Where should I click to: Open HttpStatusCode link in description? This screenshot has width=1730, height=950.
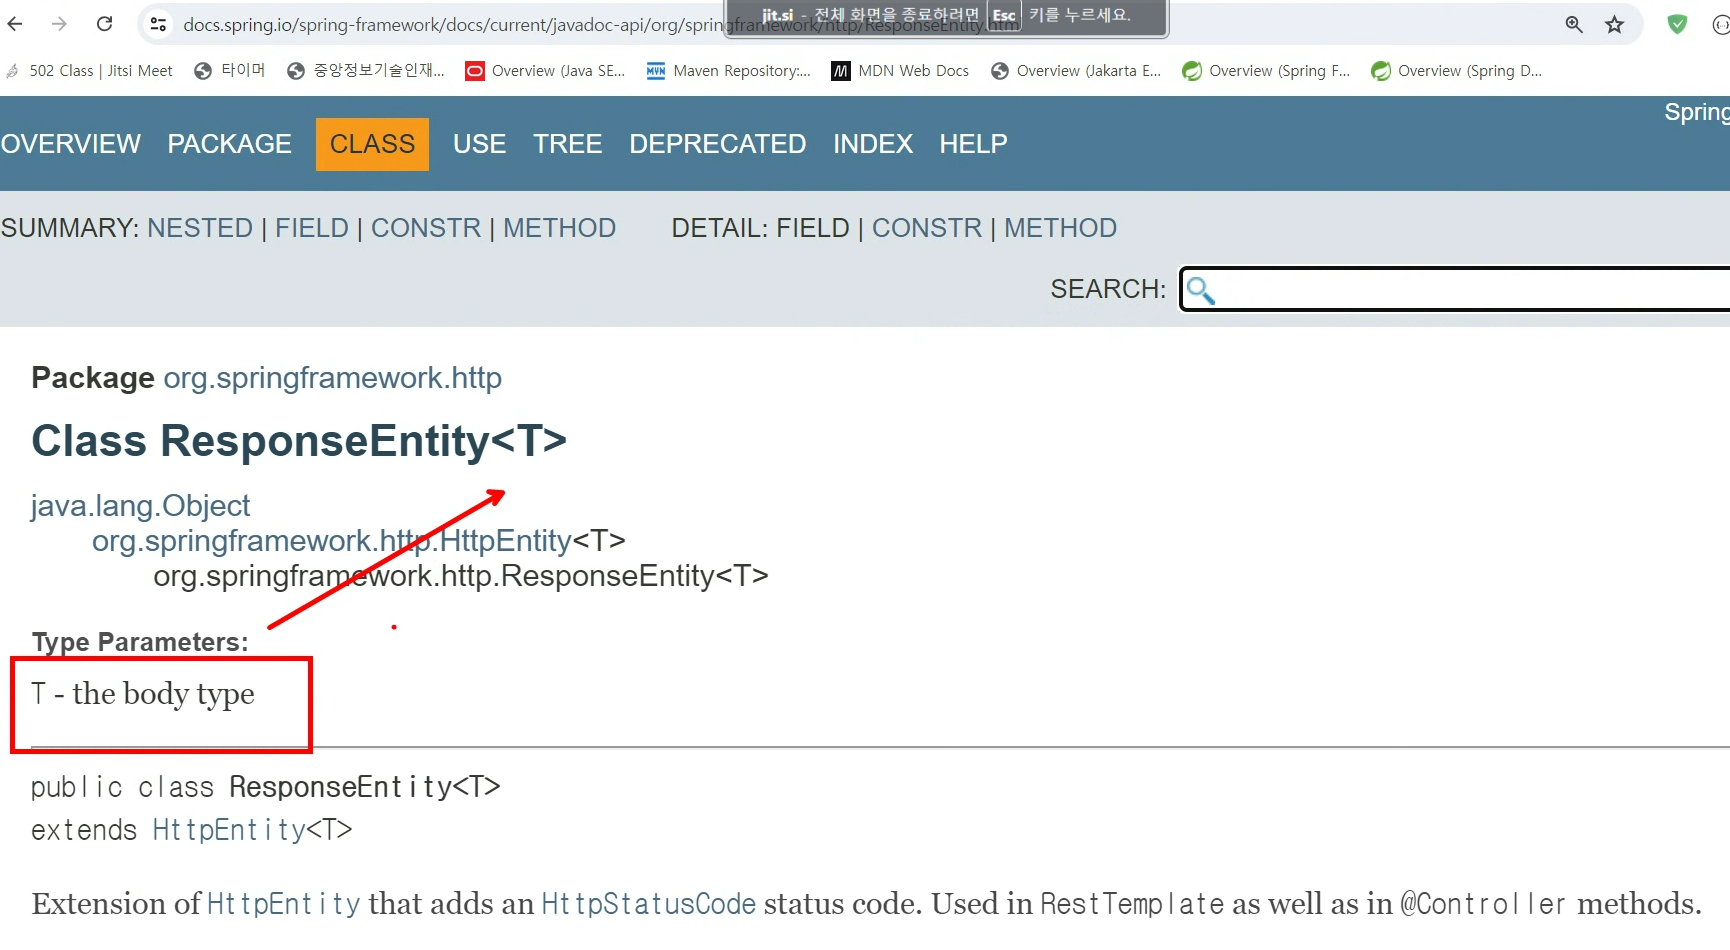pos(648,904)
